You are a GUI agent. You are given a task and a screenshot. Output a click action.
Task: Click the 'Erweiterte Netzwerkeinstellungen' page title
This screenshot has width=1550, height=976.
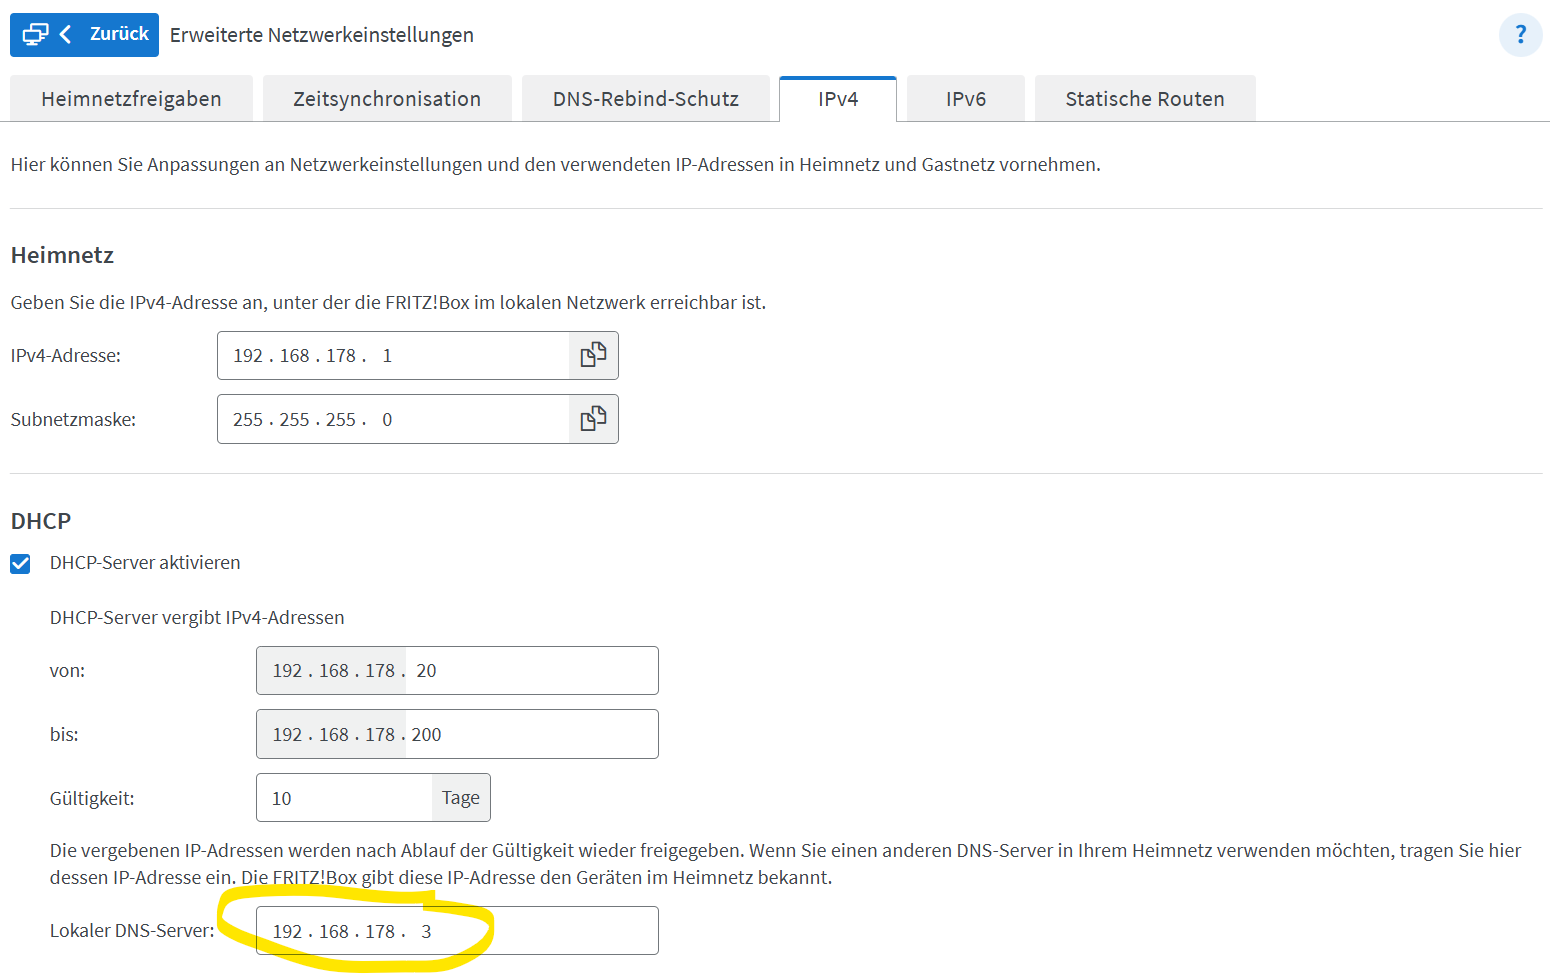pyautogui.click(x=322, y=35)
